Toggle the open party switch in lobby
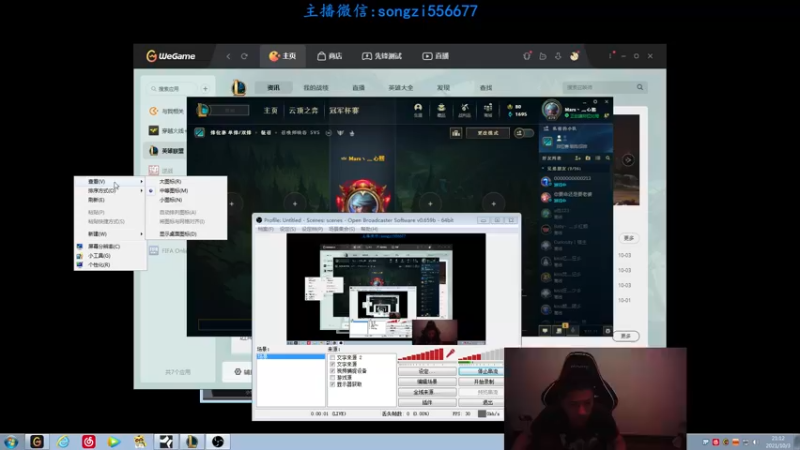The height and width of the screenshot is (450, 800). (x=523, y=133)
